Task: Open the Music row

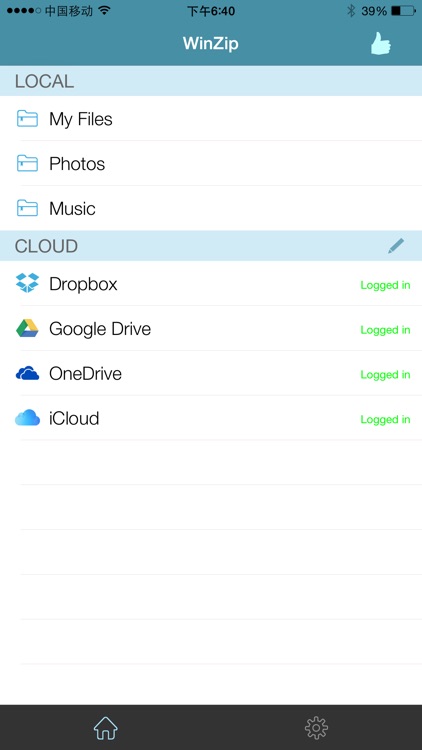Action: [211, 209]
